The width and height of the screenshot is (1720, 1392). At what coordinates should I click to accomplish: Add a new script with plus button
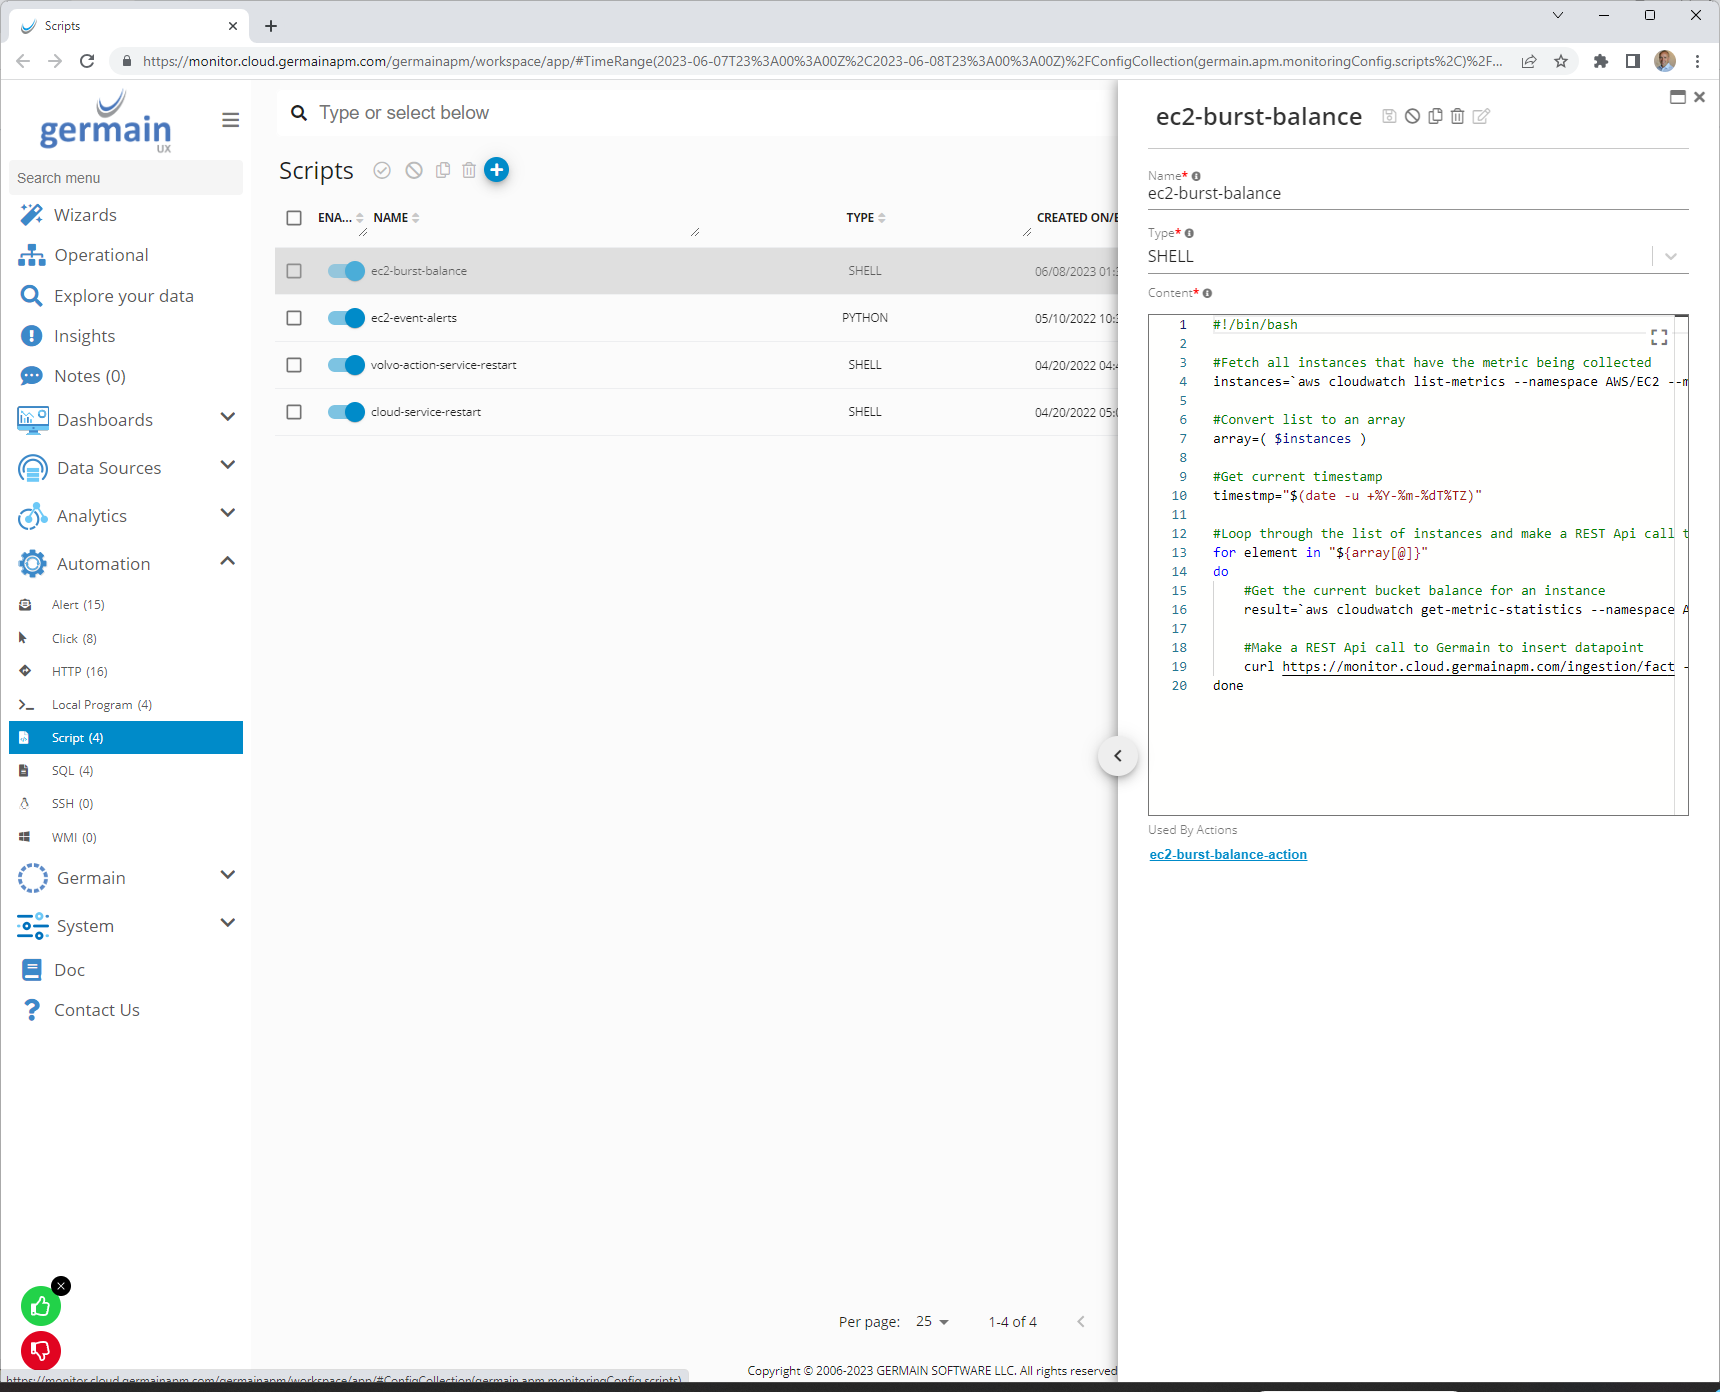coord(496,170)
